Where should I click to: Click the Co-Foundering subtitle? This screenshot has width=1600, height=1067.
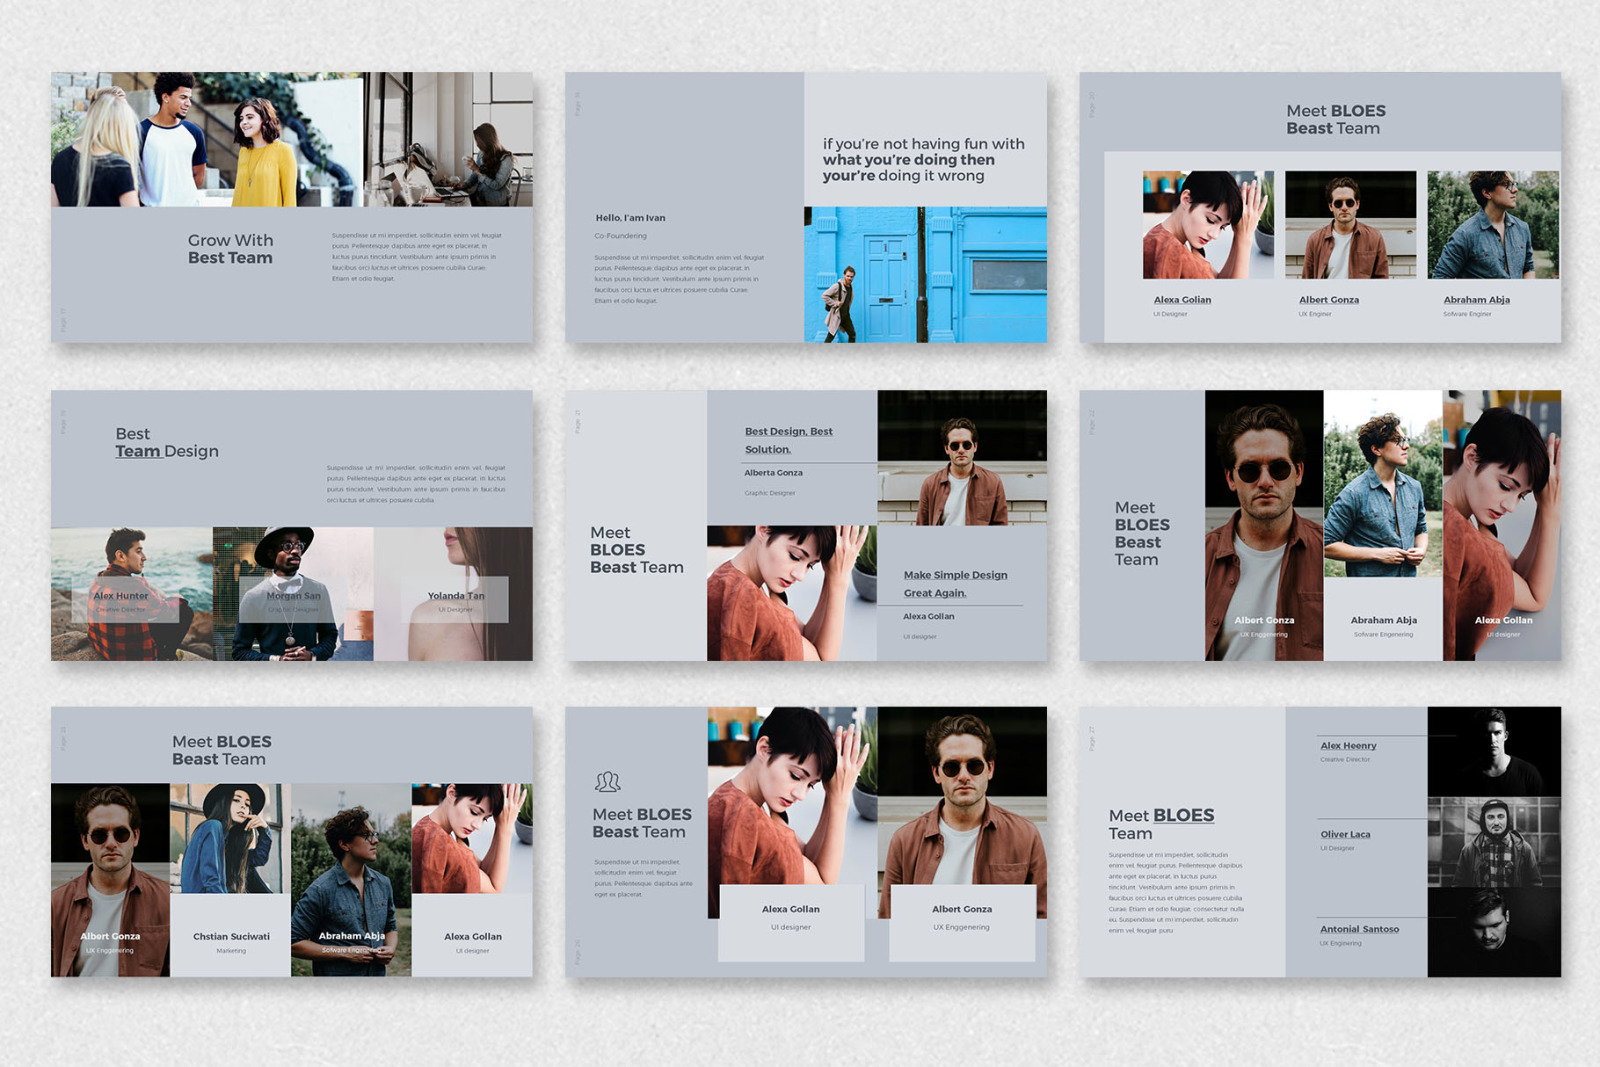click(x=620, y=236)
